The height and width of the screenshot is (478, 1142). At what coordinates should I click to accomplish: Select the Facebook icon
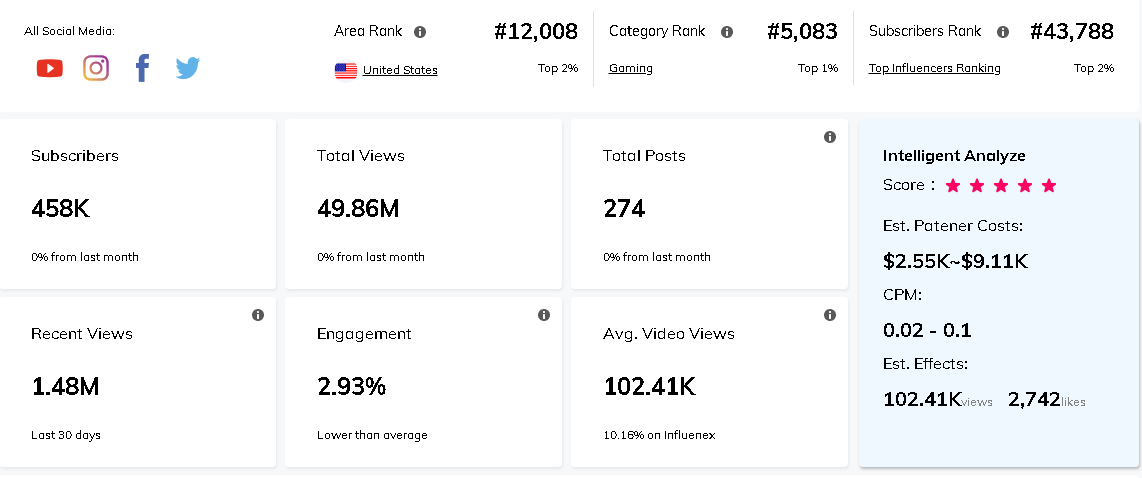click(x=142, y=68)
